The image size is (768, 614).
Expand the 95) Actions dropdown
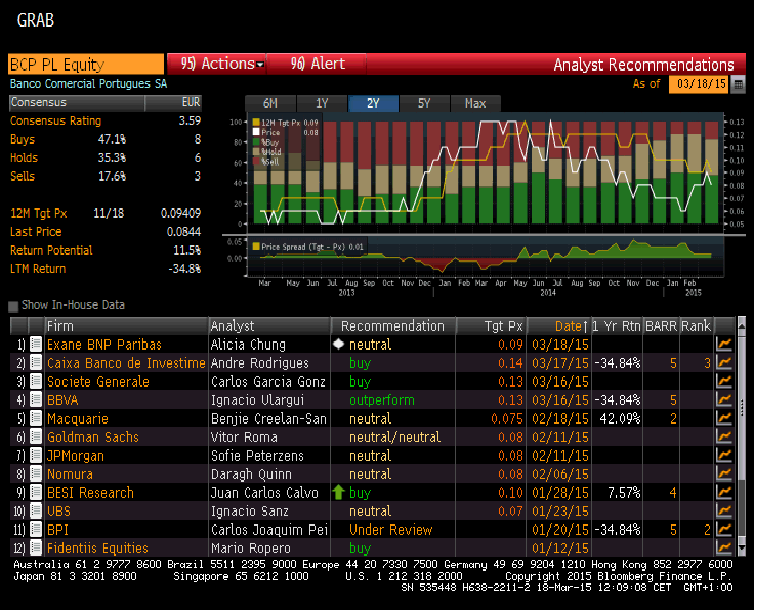point(216,64)
